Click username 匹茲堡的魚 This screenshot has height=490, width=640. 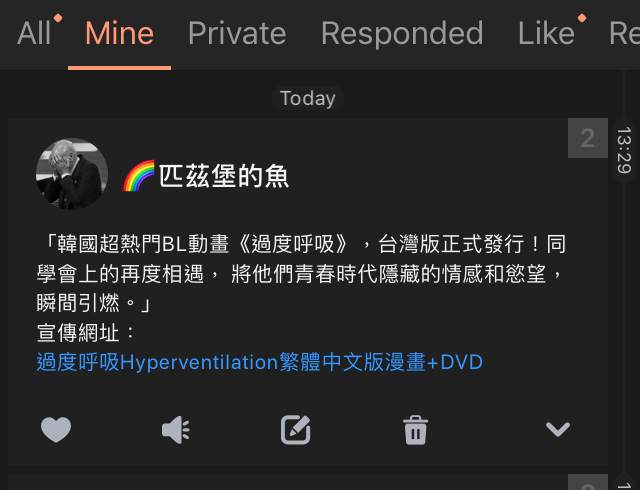224,176
